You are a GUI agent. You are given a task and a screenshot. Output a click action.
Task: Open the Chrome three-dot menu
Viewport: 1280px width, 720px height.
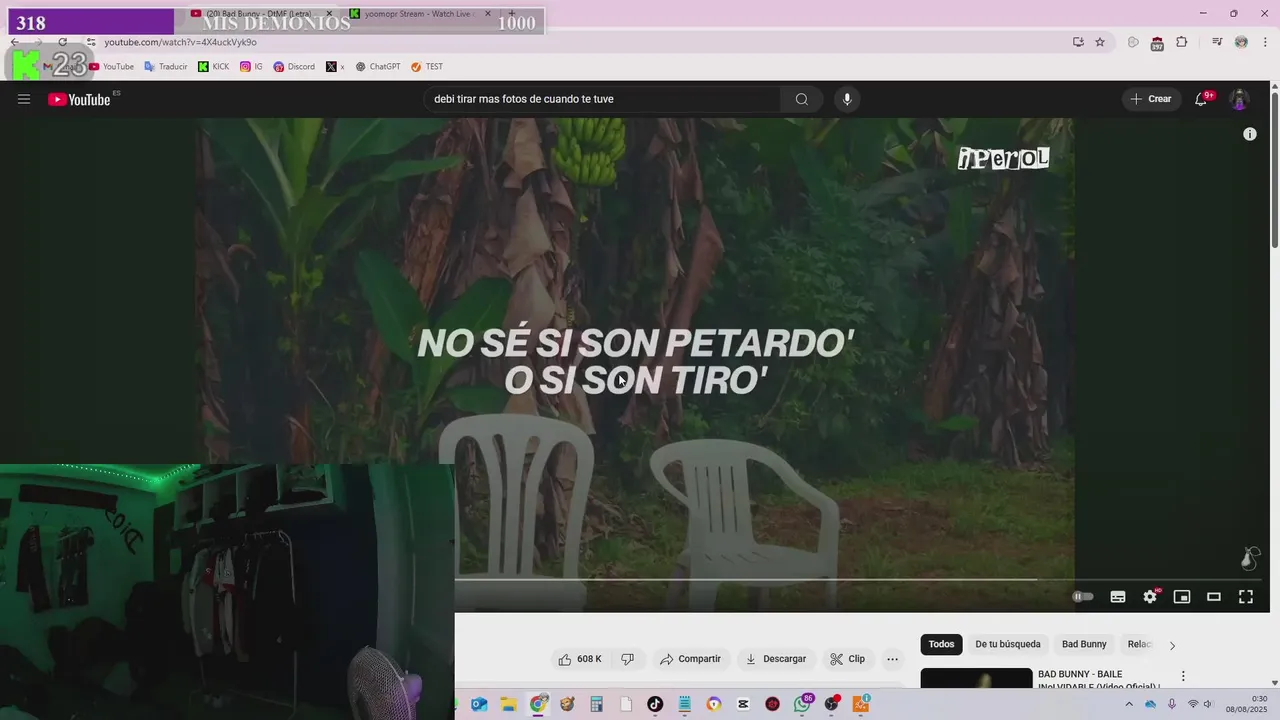click(1266, 42)
